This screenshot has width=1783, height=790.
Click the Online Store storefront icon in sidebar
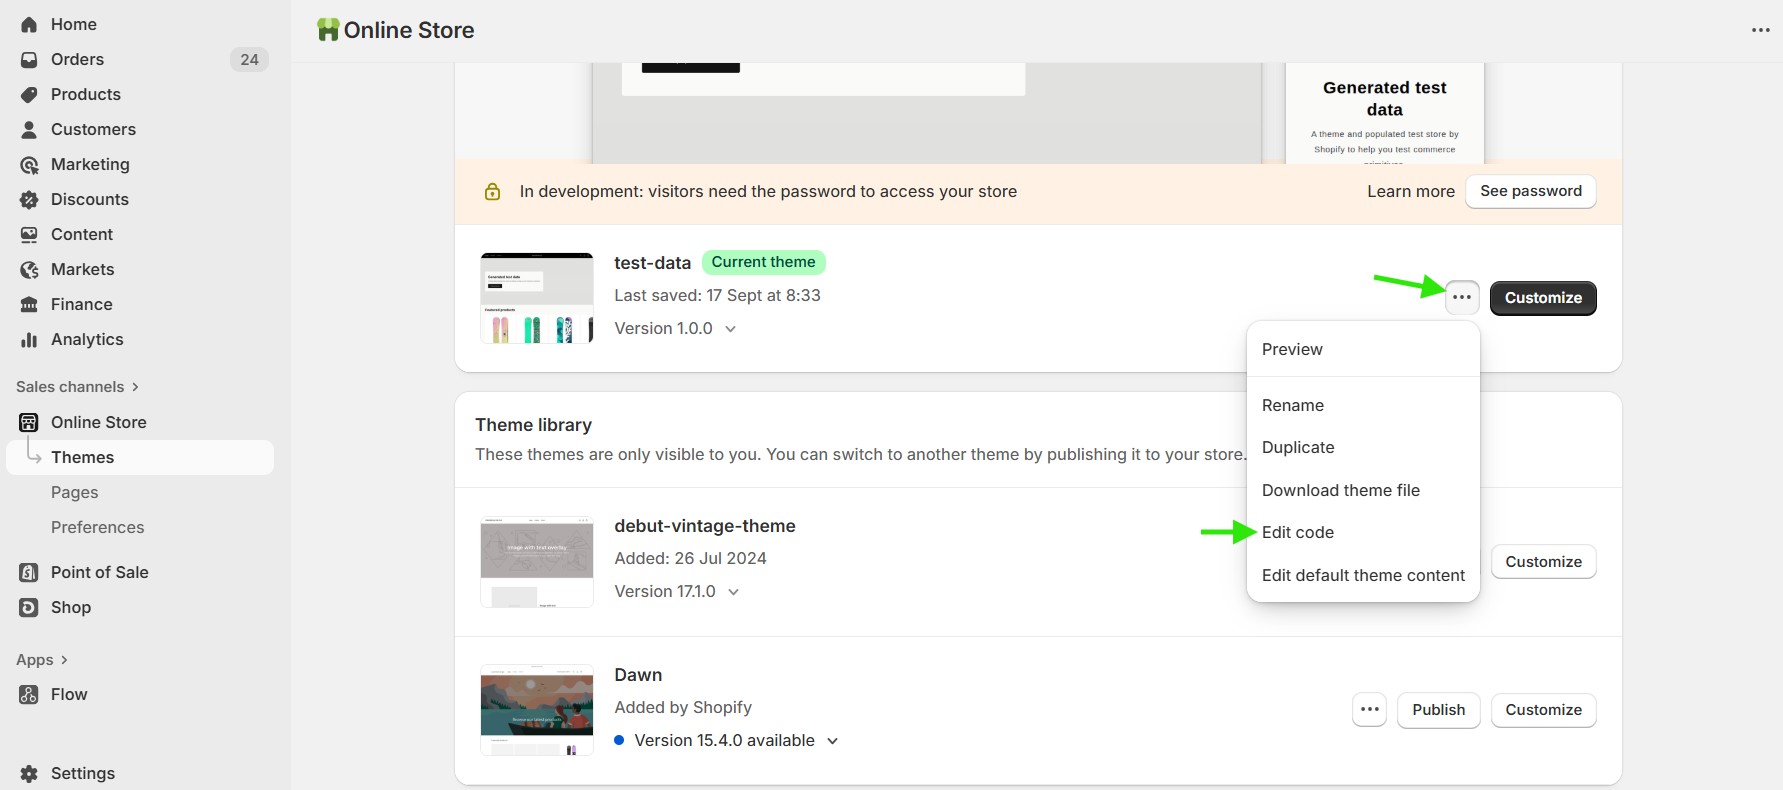pos(29,422)
